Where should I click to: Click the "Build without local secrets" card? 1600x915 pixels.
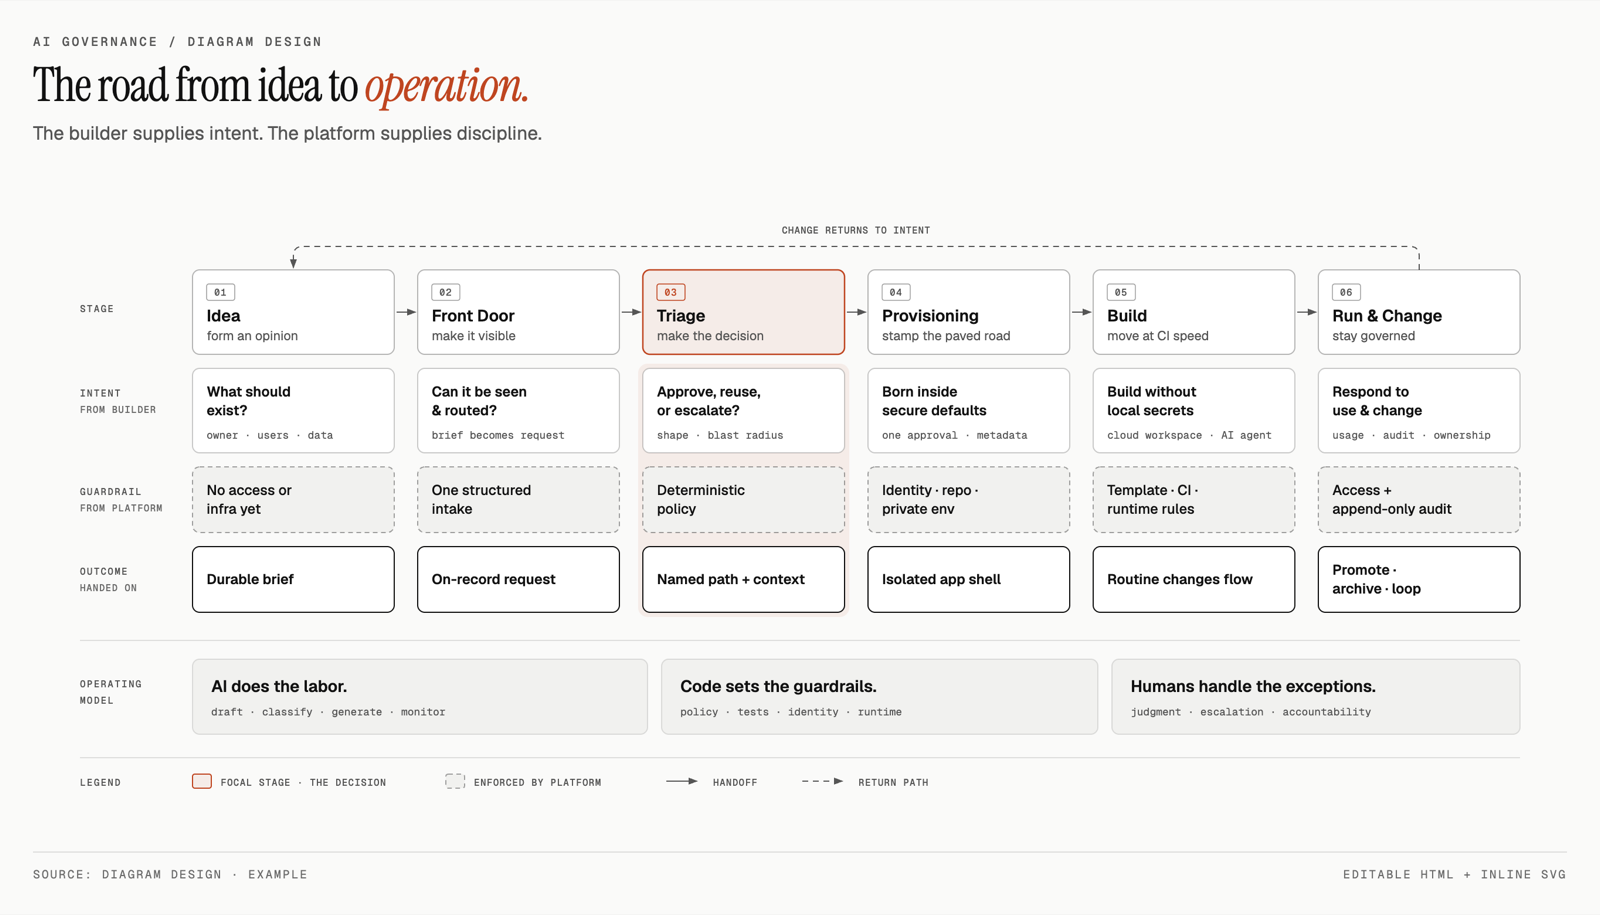pos(1193,411)
